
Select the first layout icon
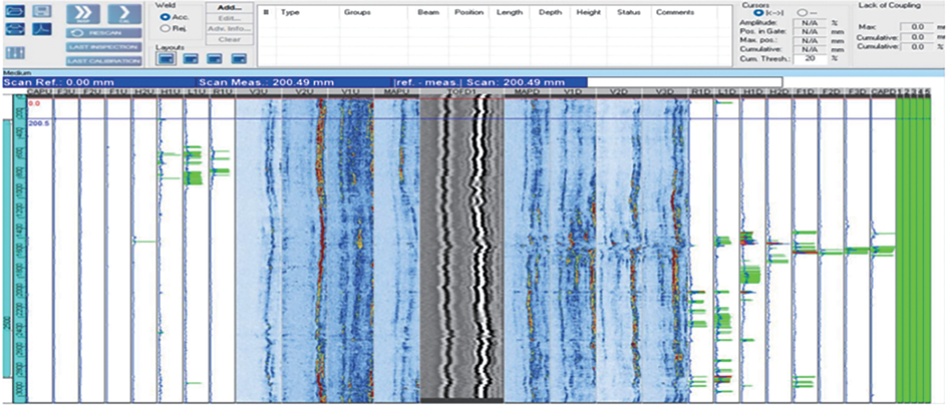[166, 59]
